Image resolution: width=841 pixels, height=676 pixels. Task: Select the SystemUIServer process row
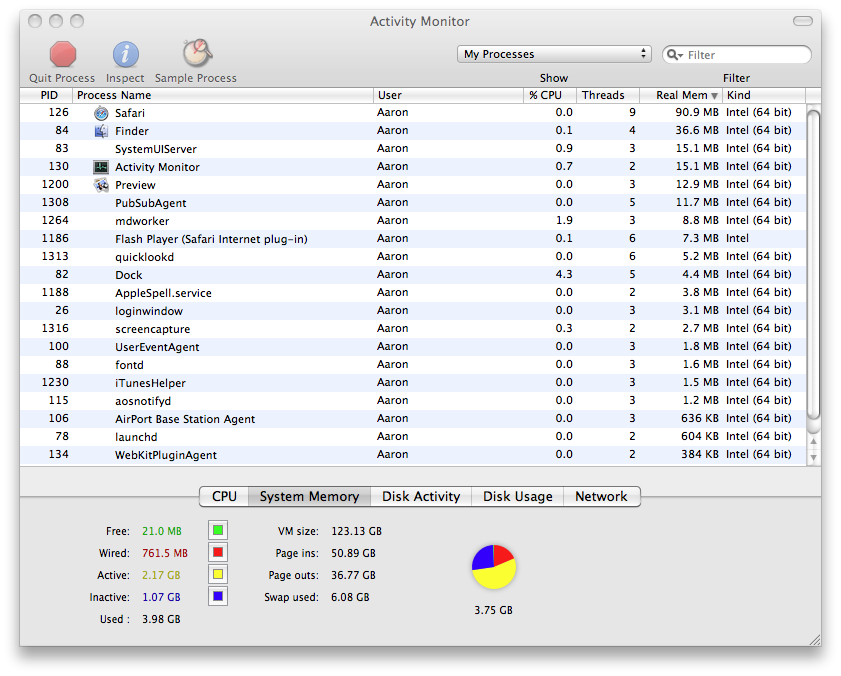tap(413, 149)
